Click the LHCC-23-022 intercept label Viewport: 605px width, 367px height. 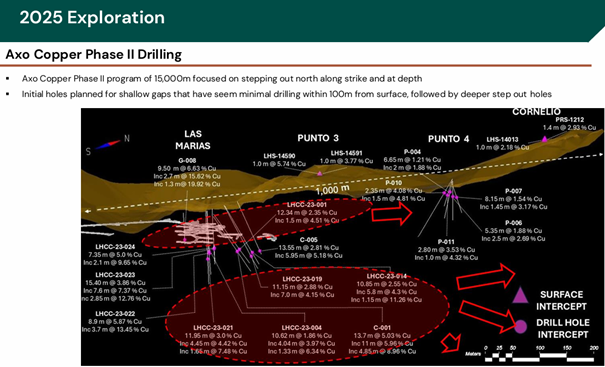tap(115, 321)
